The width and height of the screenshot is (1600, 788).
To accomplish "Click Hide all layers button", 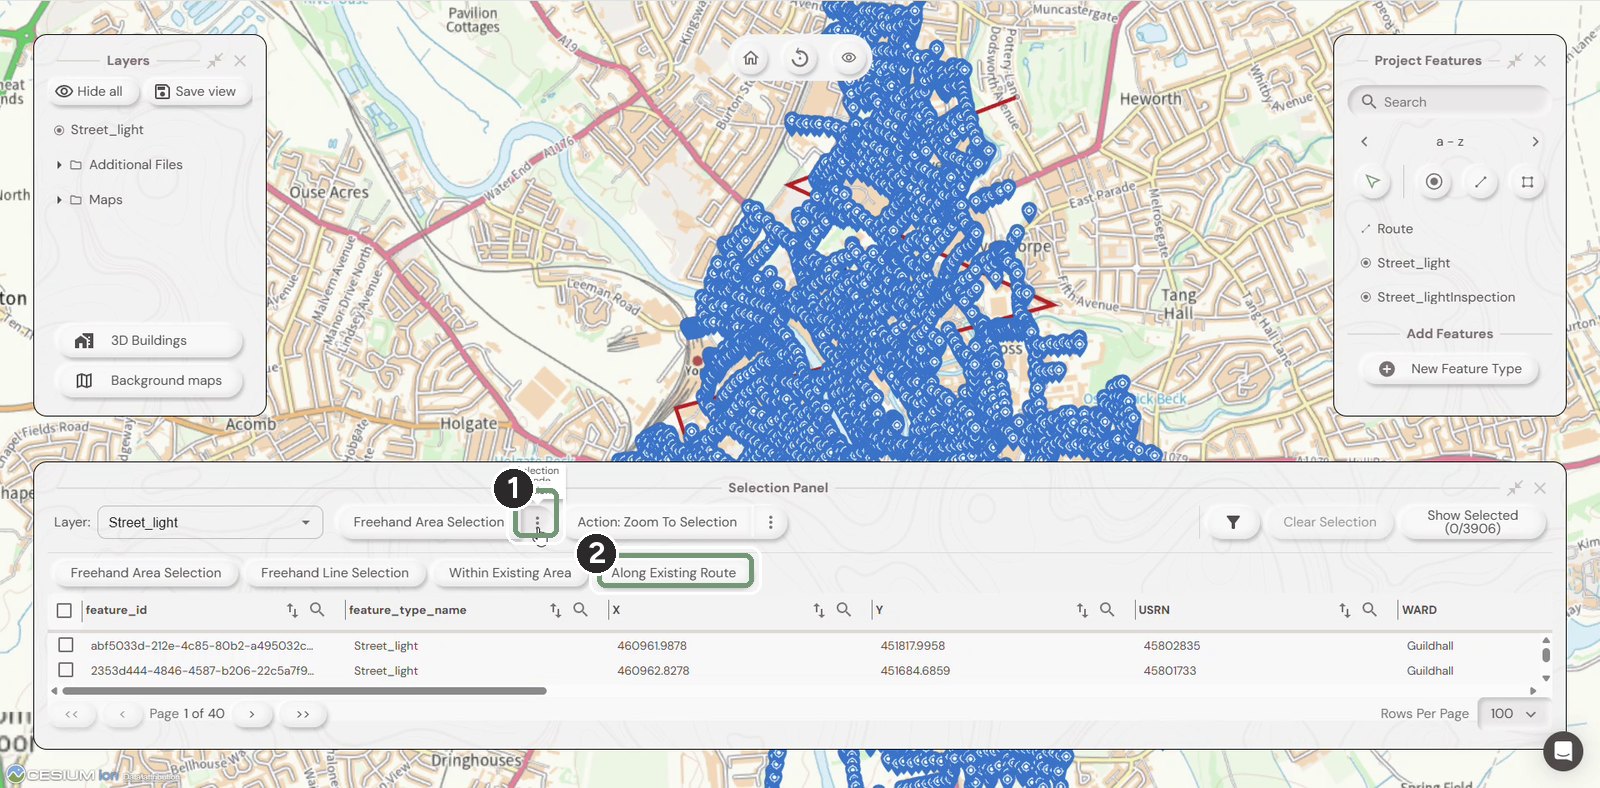I will [x=90, y=91].
